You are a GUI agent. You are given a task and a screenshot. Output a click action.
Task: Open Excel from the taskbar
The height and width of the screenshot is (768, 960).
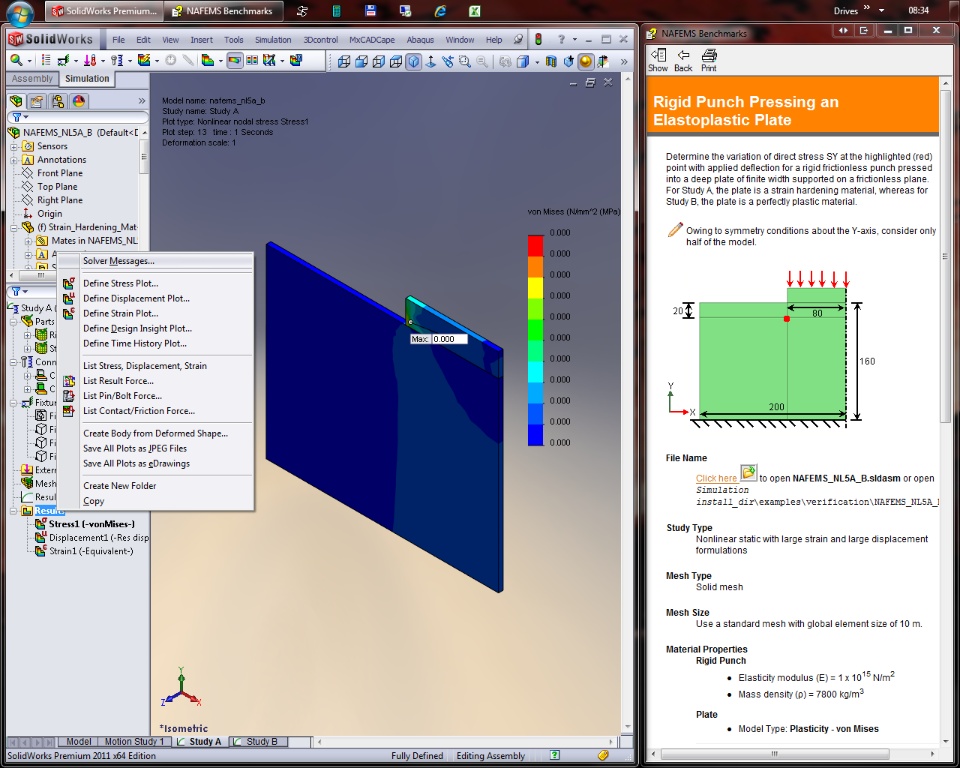(x=474, y=10)
